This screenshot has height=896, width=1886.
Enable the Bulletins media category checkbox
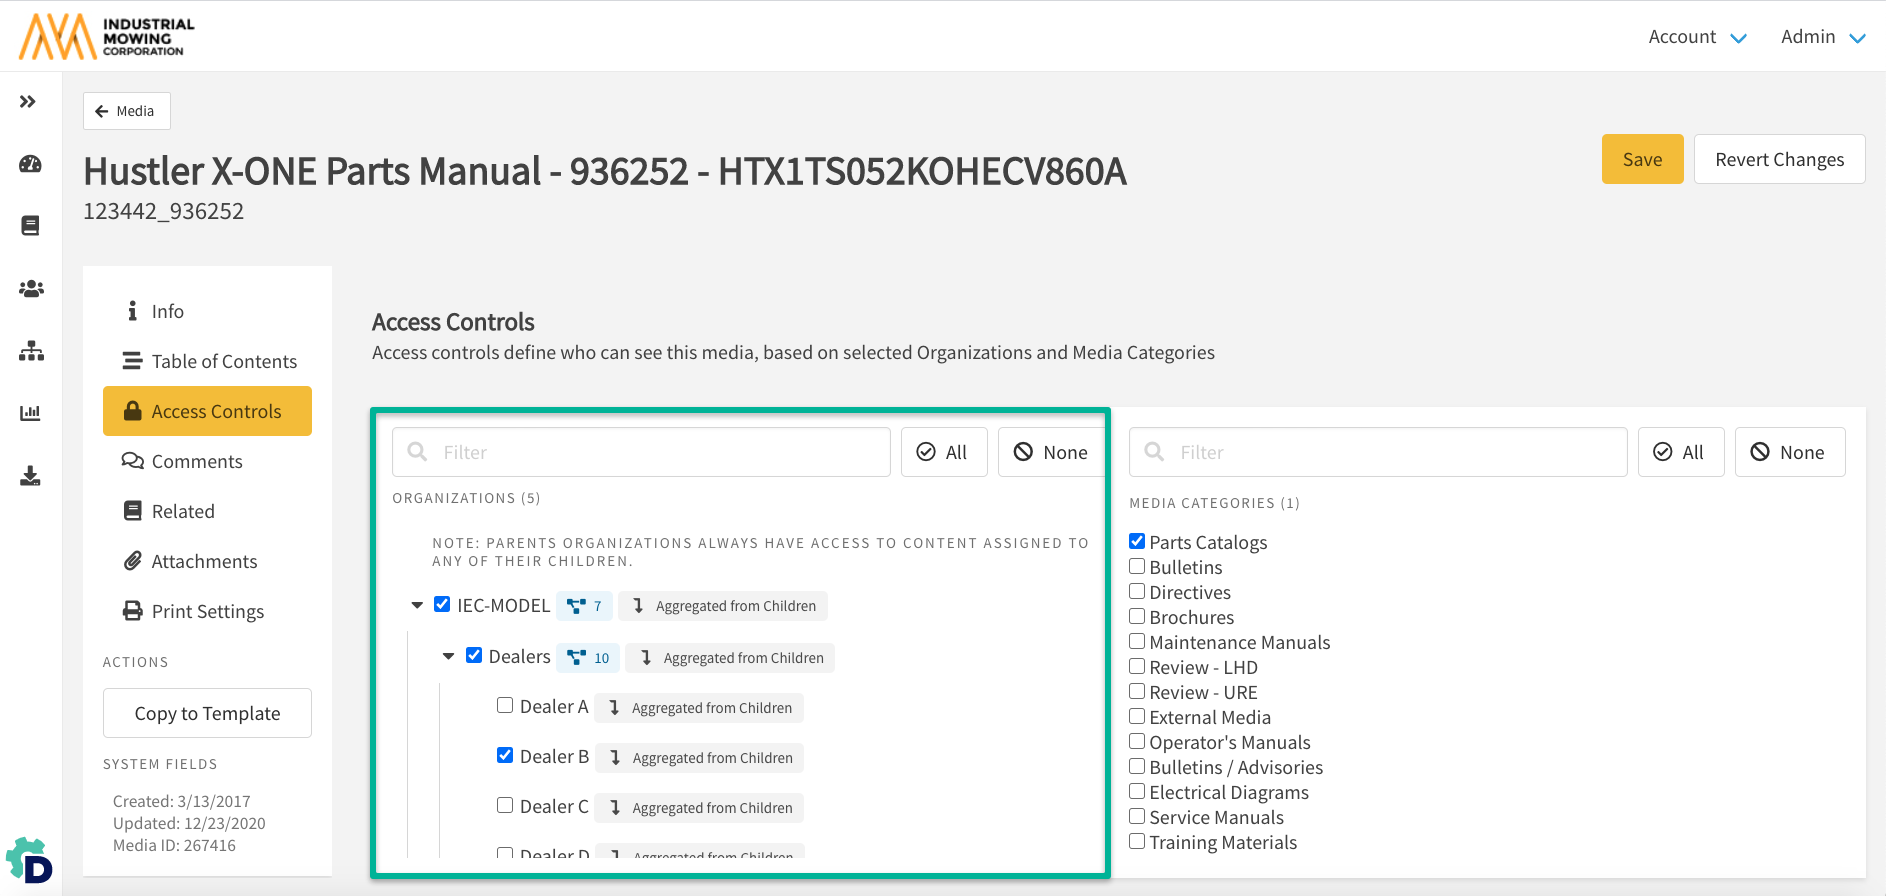pyautogui.click(x=1137, y=566)
